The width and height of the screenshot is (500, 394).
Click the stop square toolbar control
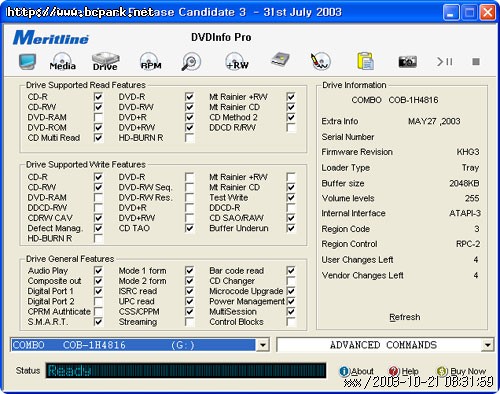coord(476,62)
